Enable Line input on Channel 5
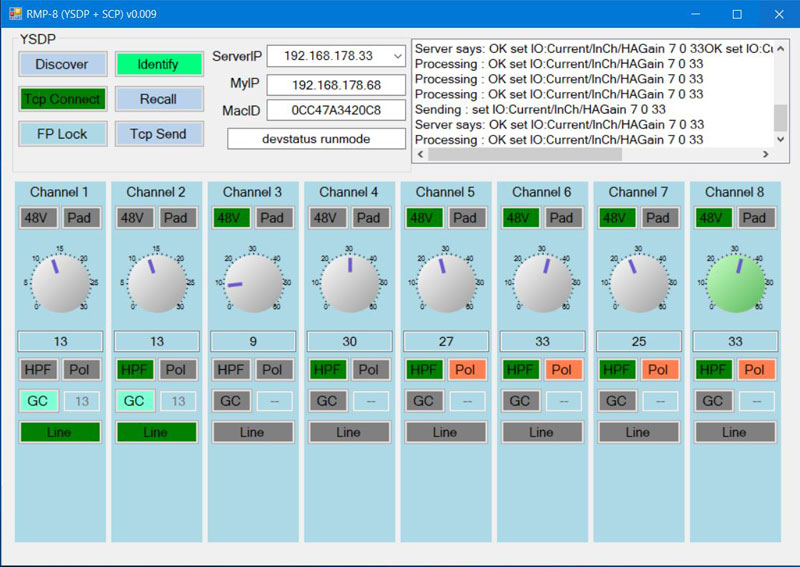The width and height of the screenshot is (800, 567). [x=446, y=433]
